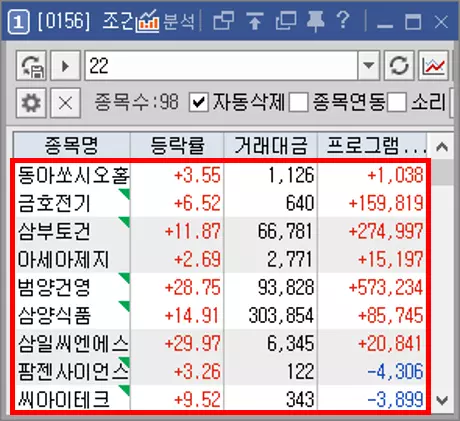Image resolution: width=460 pixels, height=421 pixels.
Task: Open settings with the gear icon
Action: (x=31, y=103)
